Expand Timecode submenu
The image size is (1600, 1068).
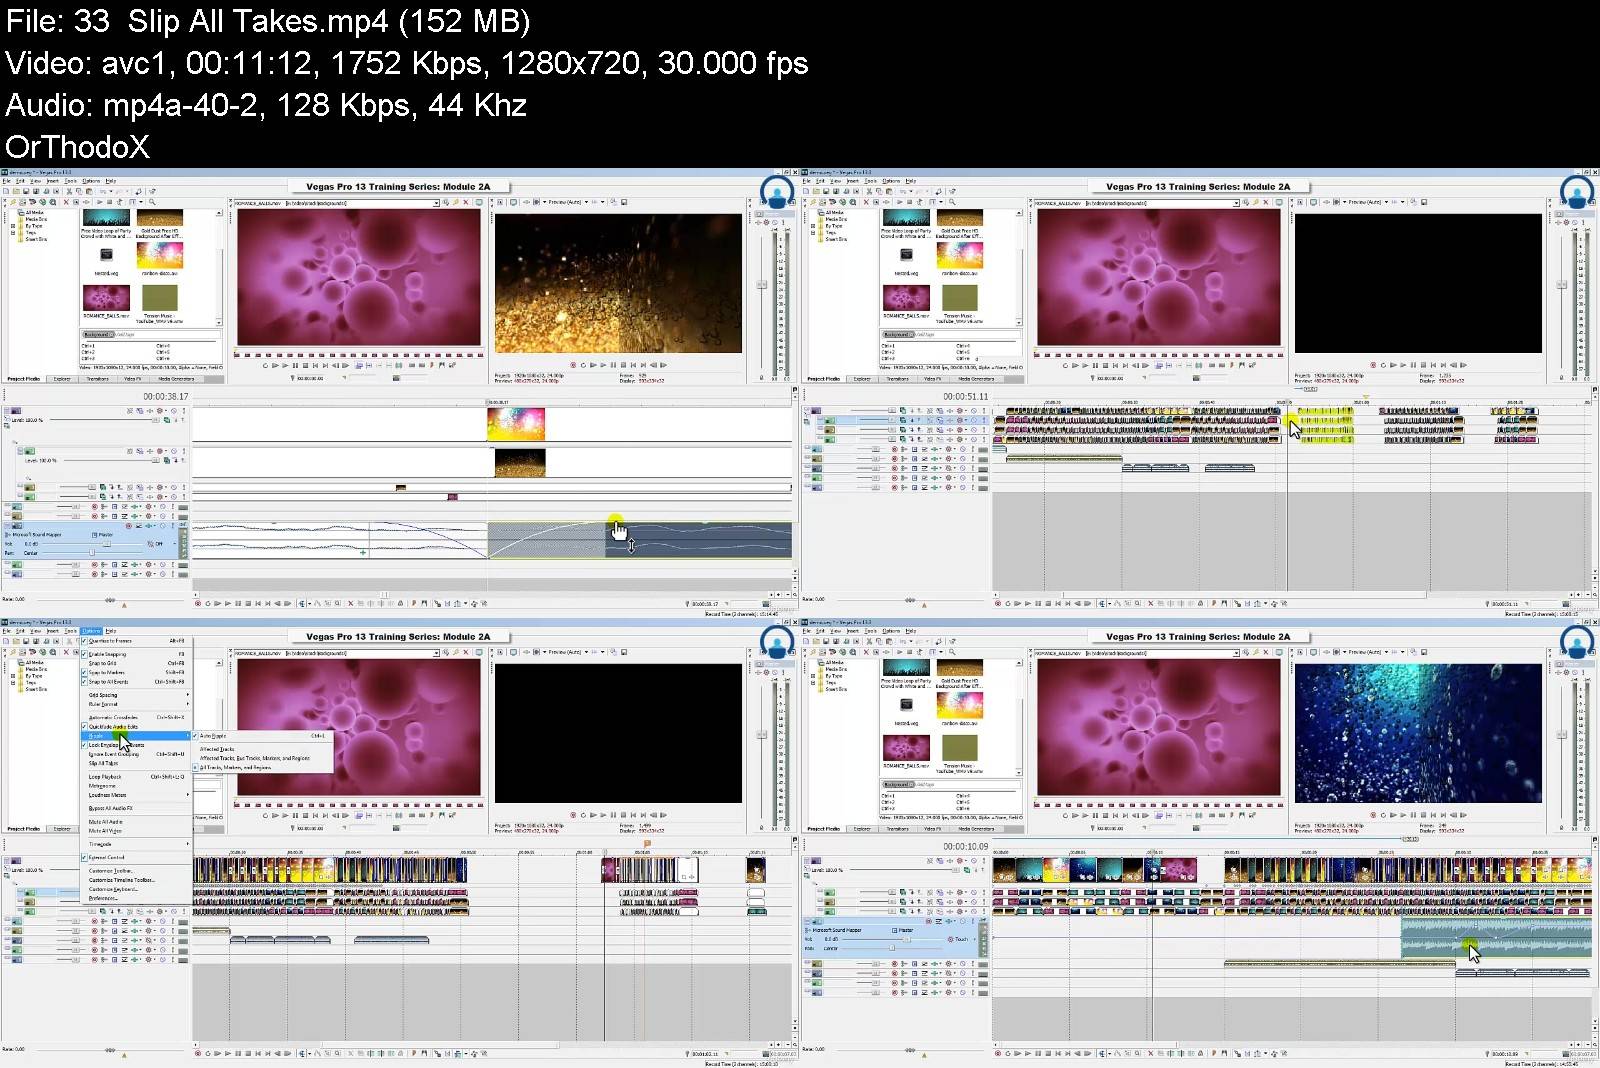click(136, 844)
